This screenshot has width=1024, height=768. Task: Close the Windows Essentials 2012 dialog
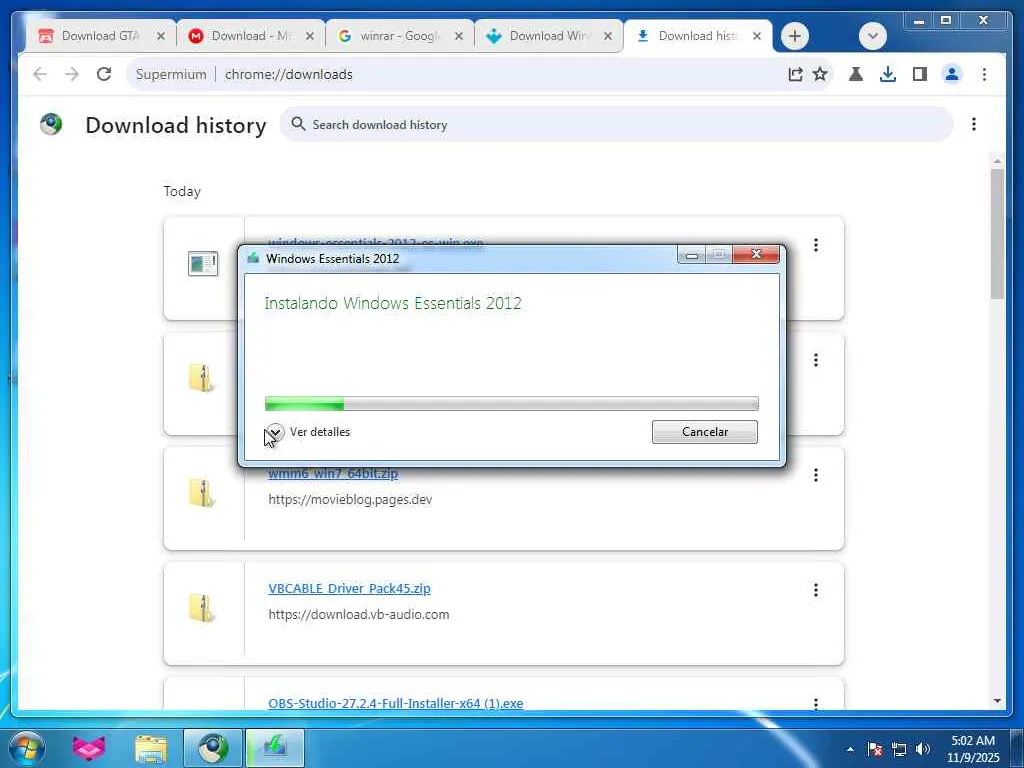[756, 254]
